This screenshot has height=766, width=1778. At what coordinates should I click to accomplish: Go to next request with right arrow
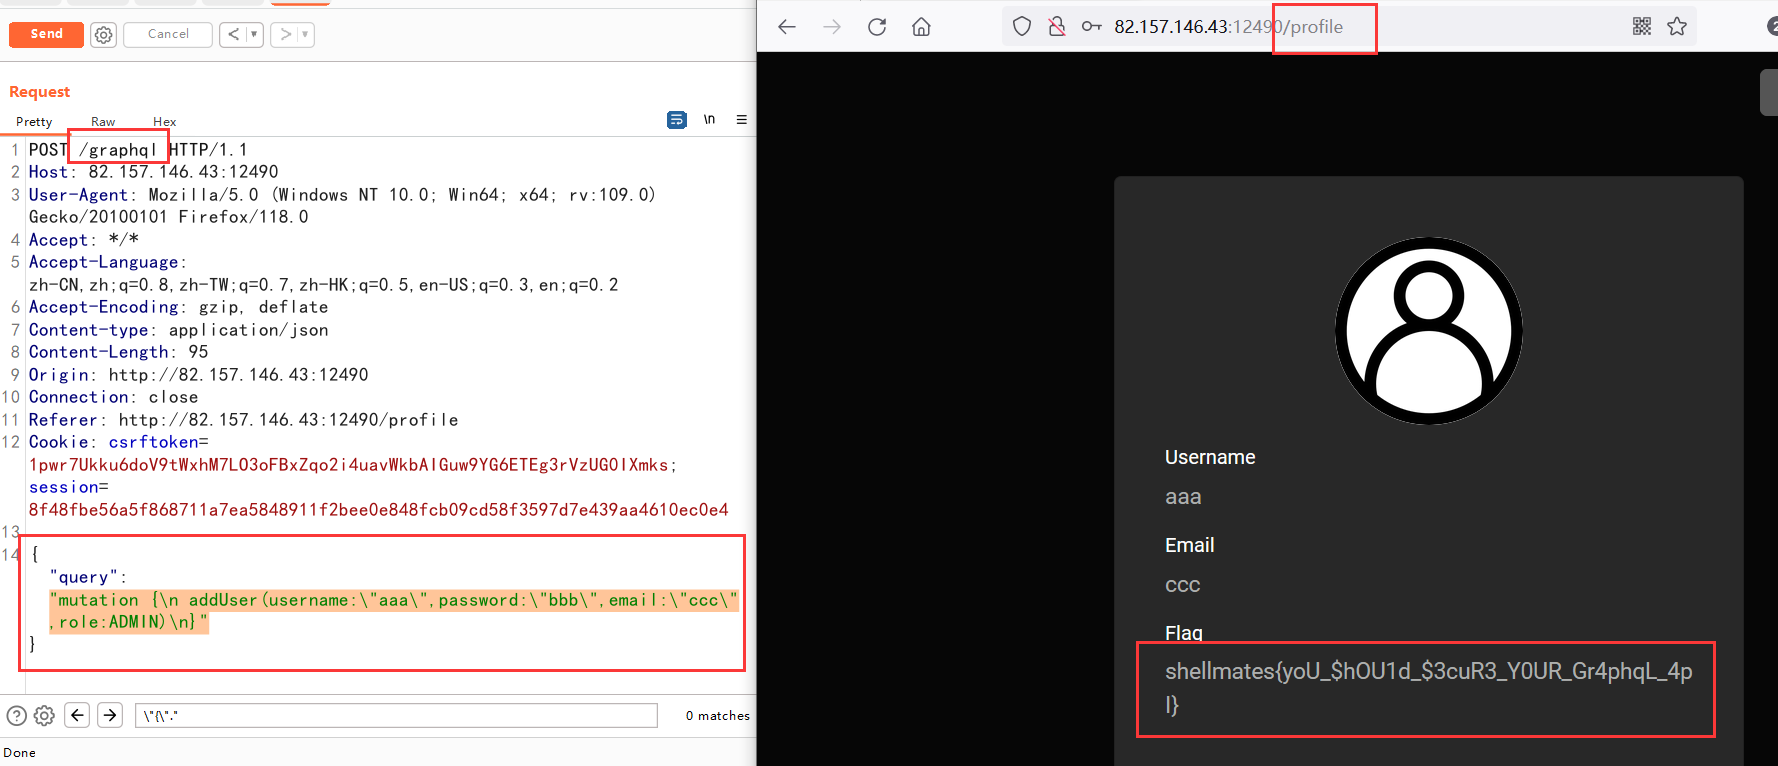(285, 34)
